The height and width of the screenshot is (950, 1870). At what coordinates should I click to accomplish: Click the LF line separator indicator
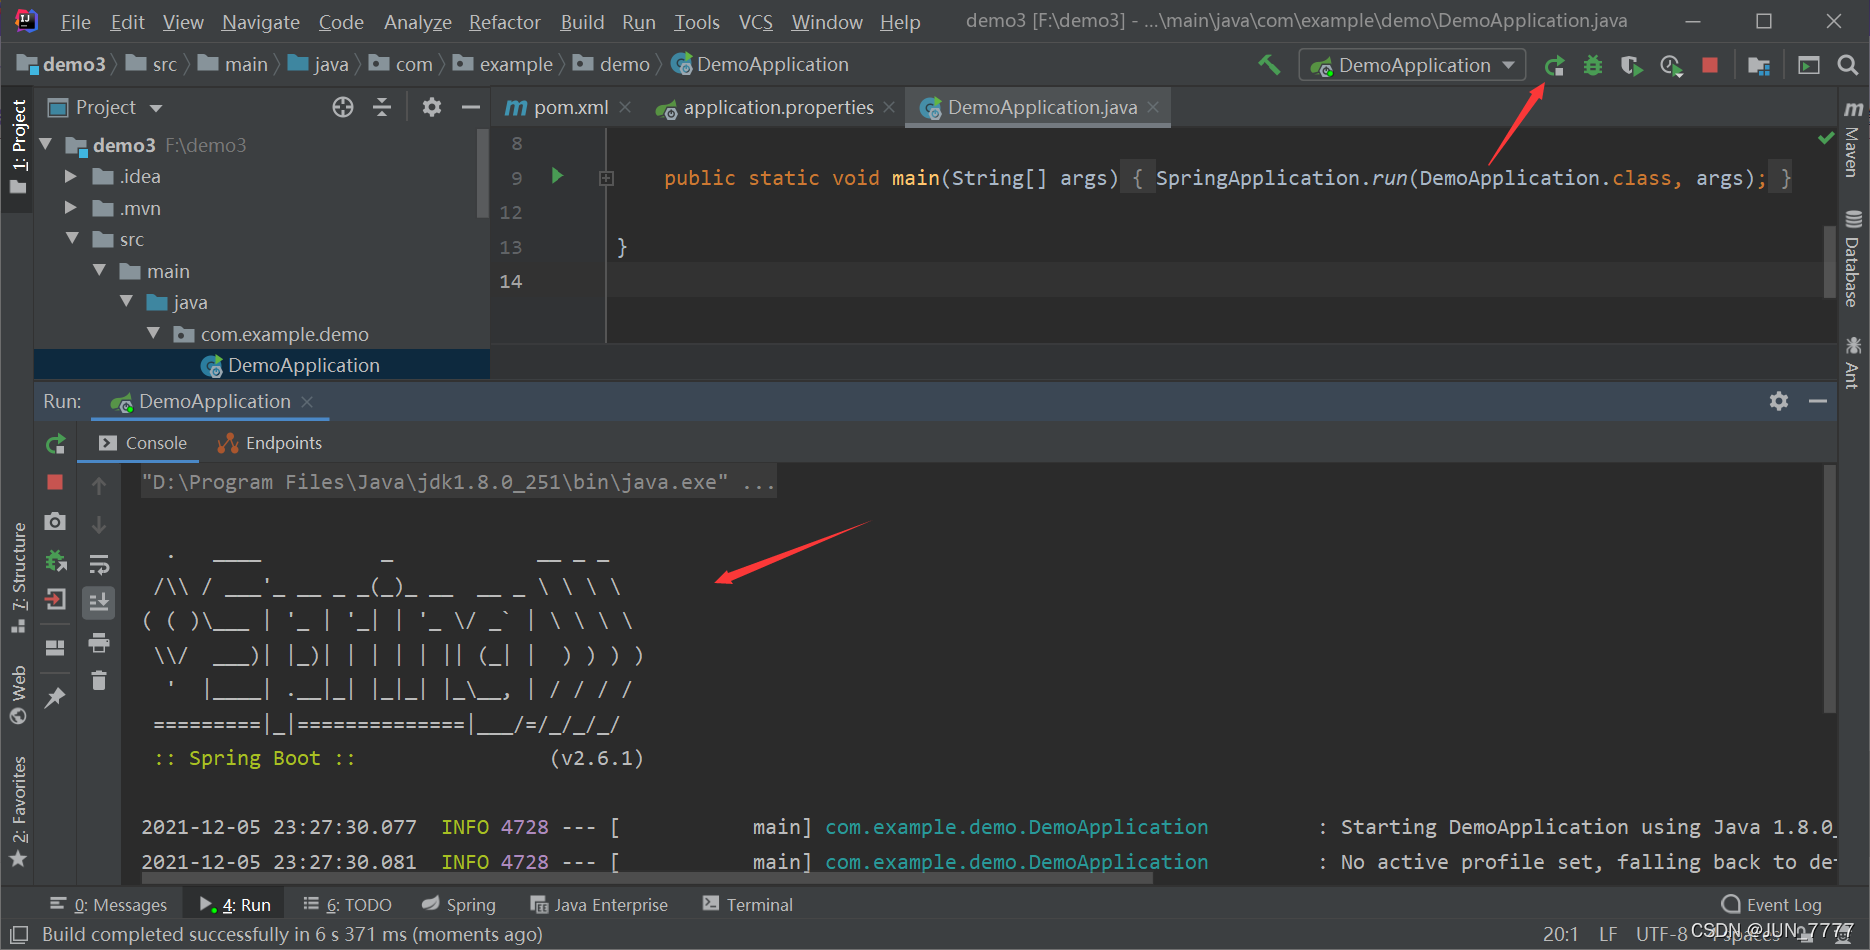[1608, 934]
